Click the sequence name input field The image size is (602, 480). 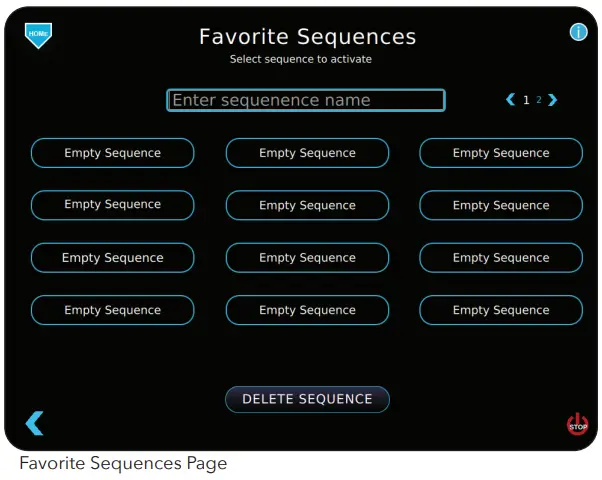coord(305,100)
